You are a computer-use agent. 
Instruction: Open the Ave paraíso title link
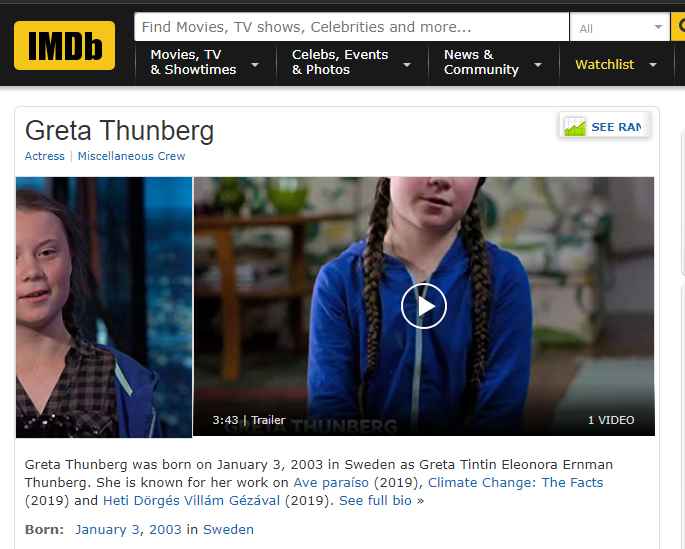point(331,482)
